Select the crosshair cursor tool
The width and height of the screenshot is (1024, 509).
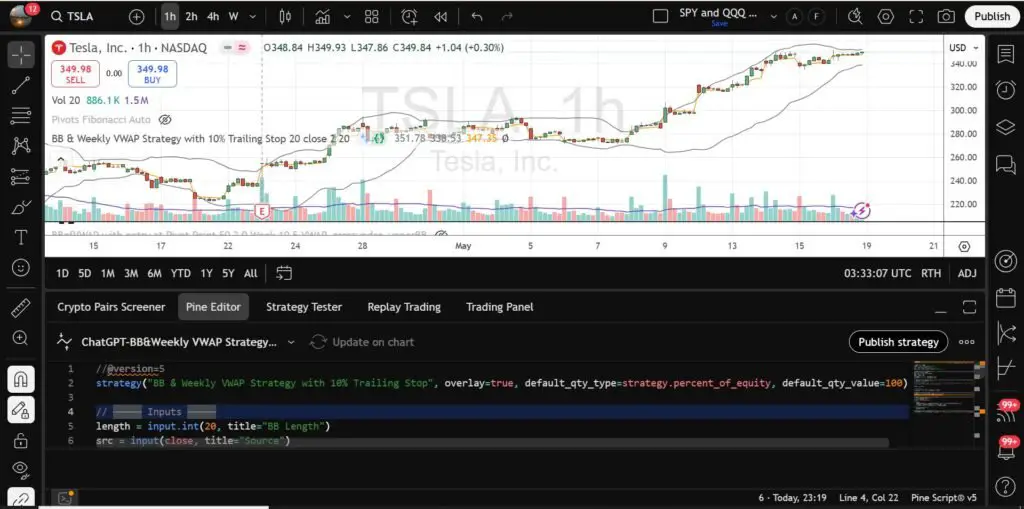pyautogui.click(x=21, y=55)
